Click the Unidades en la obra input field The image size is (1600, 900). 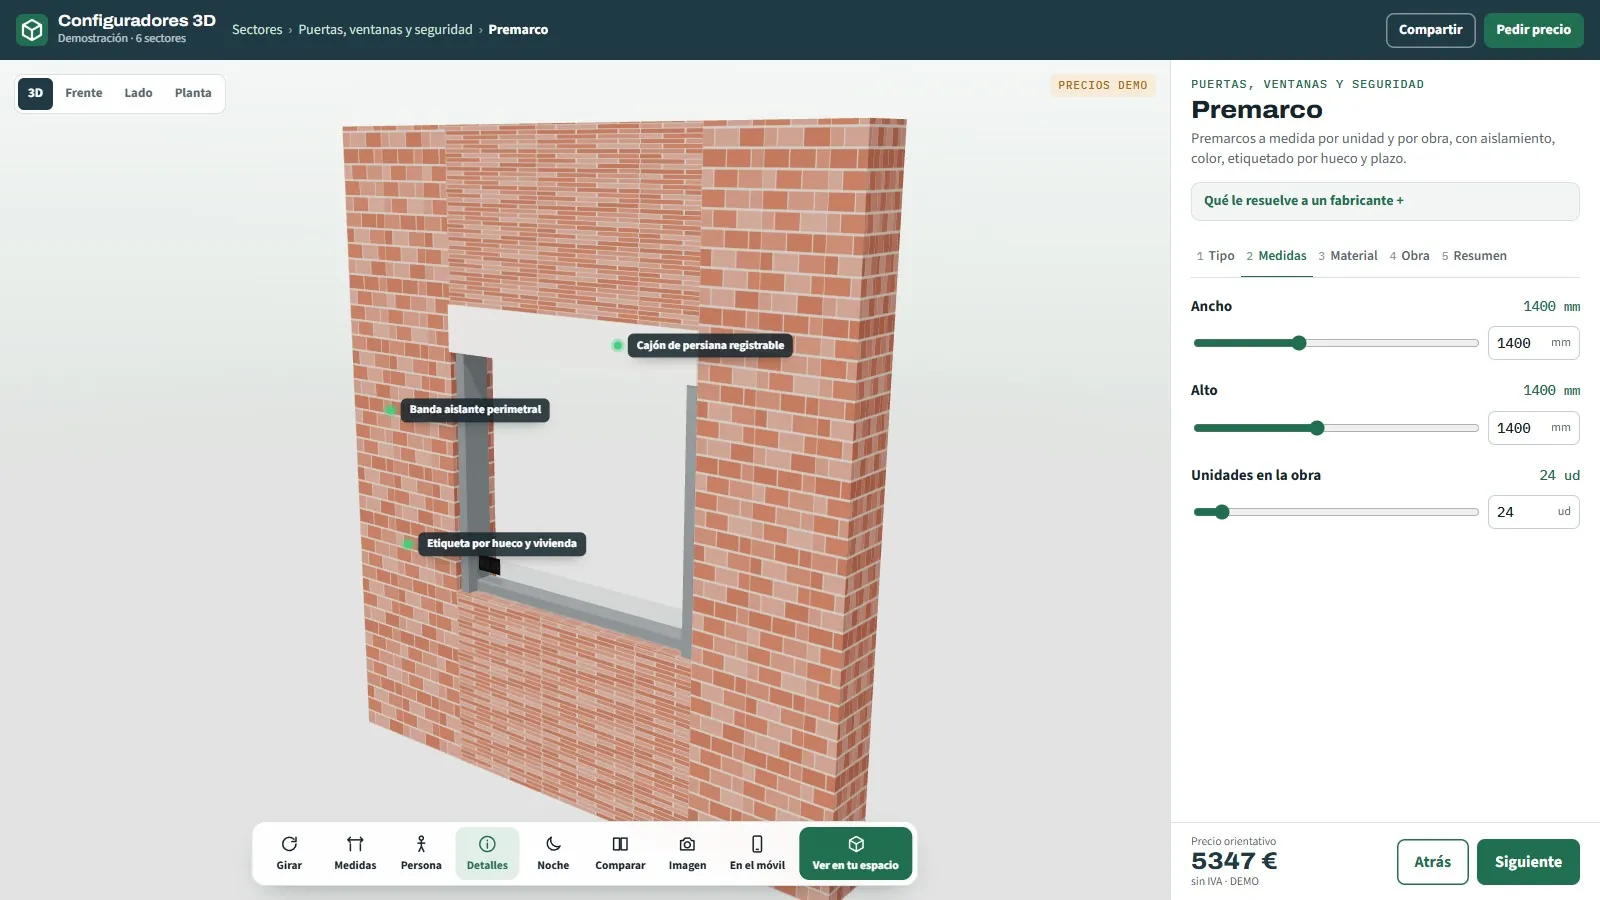1533,512
